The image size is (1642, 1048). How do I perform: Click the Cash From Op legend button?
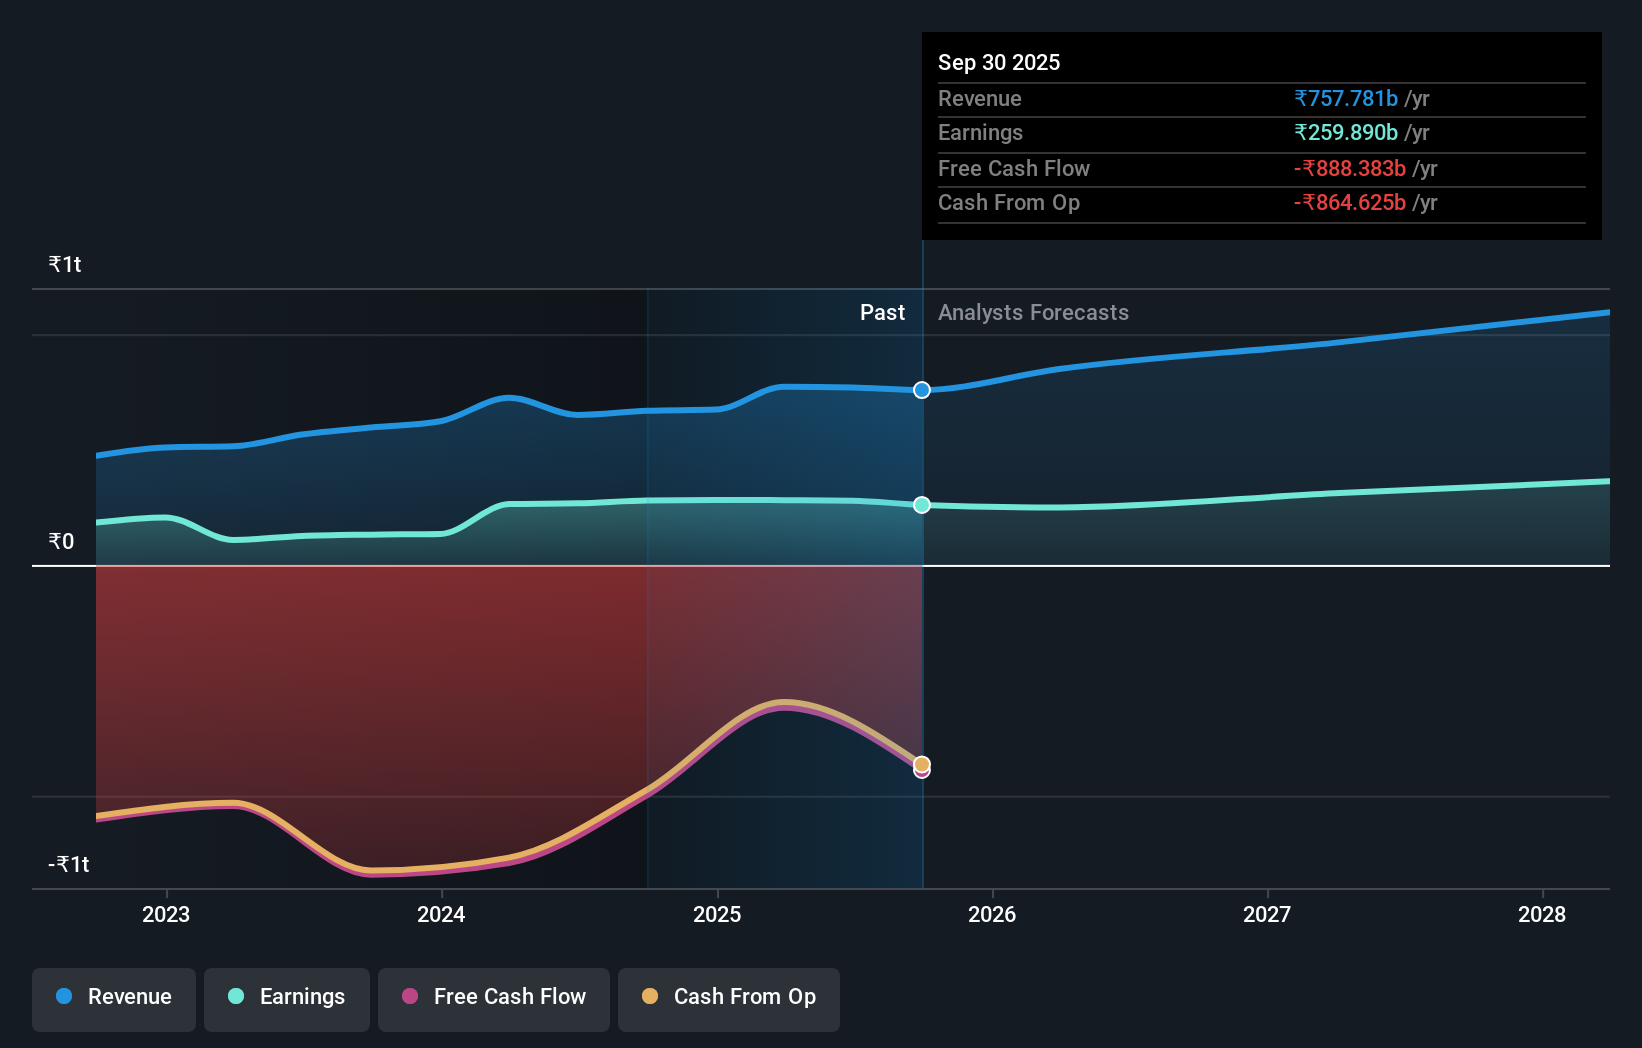pos(728,999)
